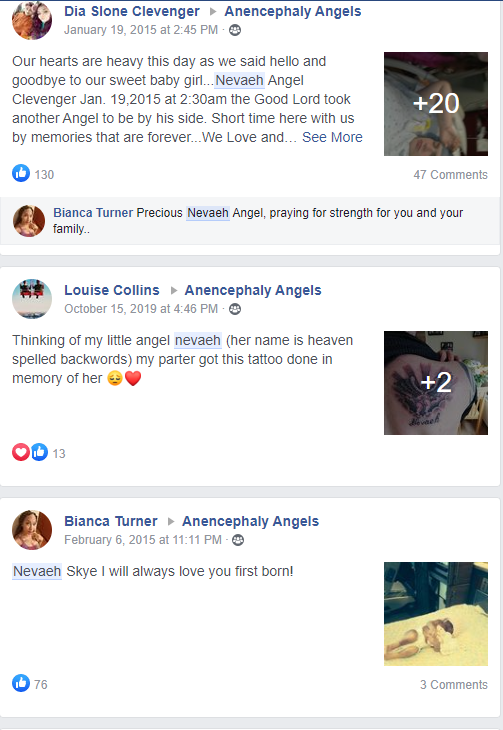503x730 pixels.
Task: Open the 3 Comments thread
Action: point(454,685)
